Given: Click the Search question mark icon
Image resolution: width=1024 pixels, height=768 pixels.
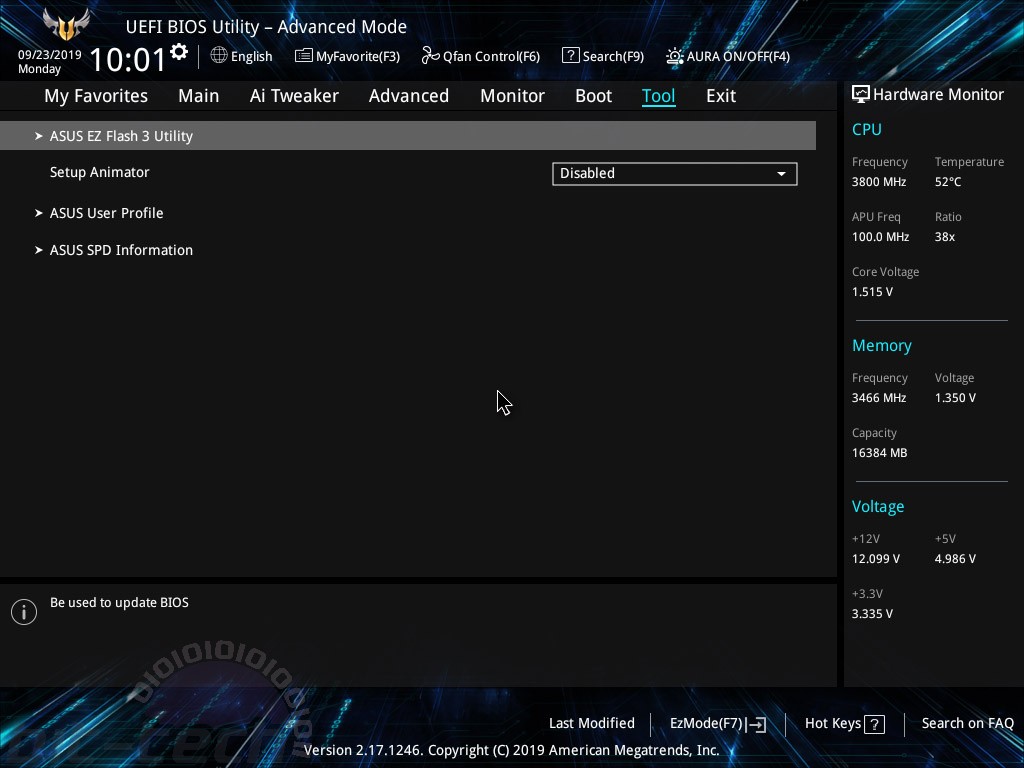Looking at the screenshot, I should click(x=570, y=56).
